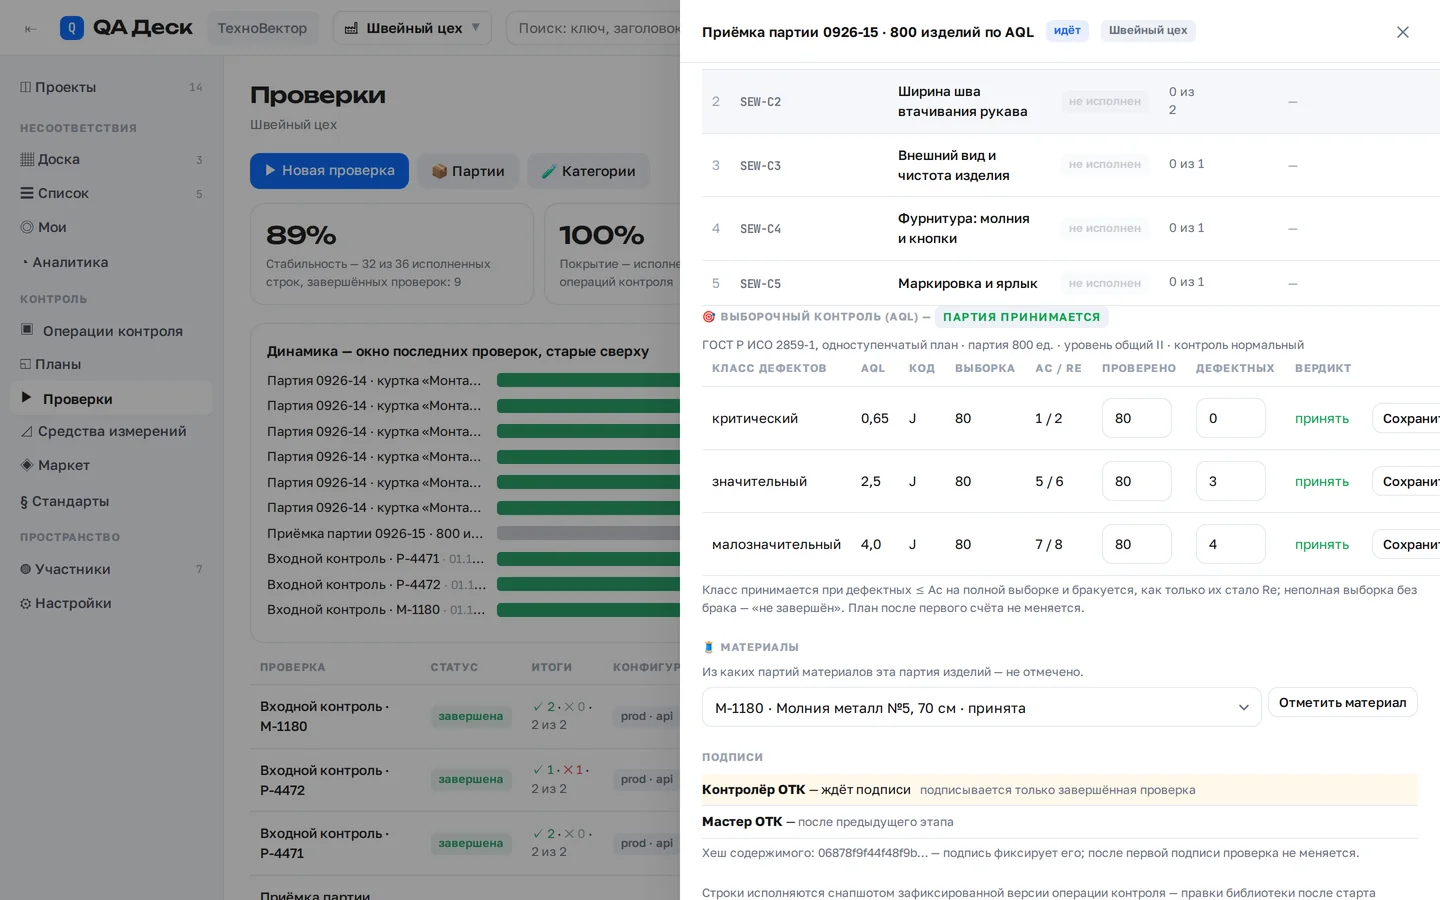Edit the дефектных field for малозначительный class
This screenshot has width=1440, height=900.
pyautogui.click(x=1230, y=544)
